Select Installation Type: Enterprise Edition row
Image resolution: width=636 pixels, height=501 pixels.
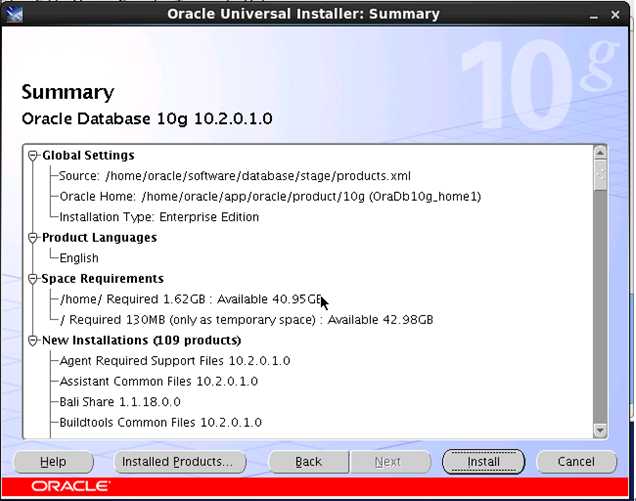pyautogui.click(x=159, y=217)
